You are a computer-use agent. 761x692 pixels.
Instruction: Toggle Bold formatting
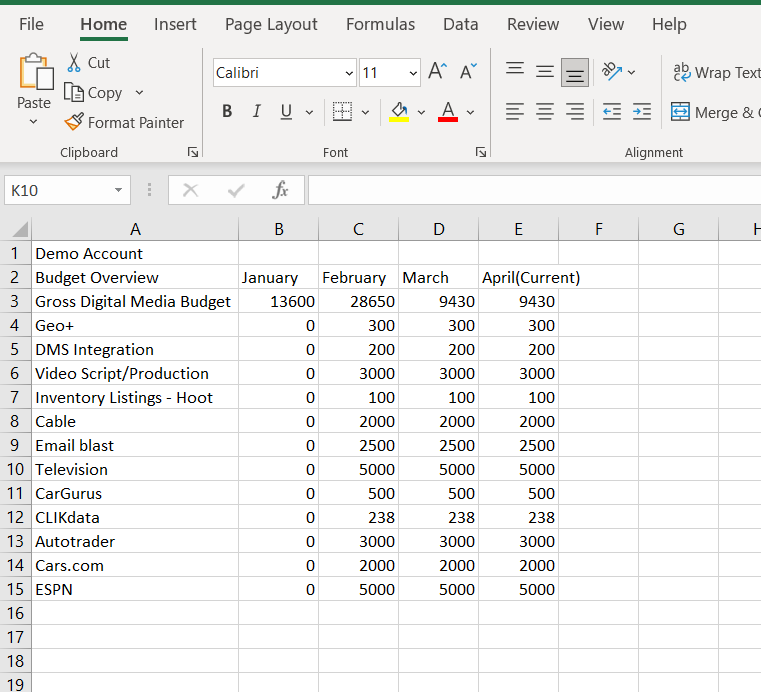click(227, 112)
